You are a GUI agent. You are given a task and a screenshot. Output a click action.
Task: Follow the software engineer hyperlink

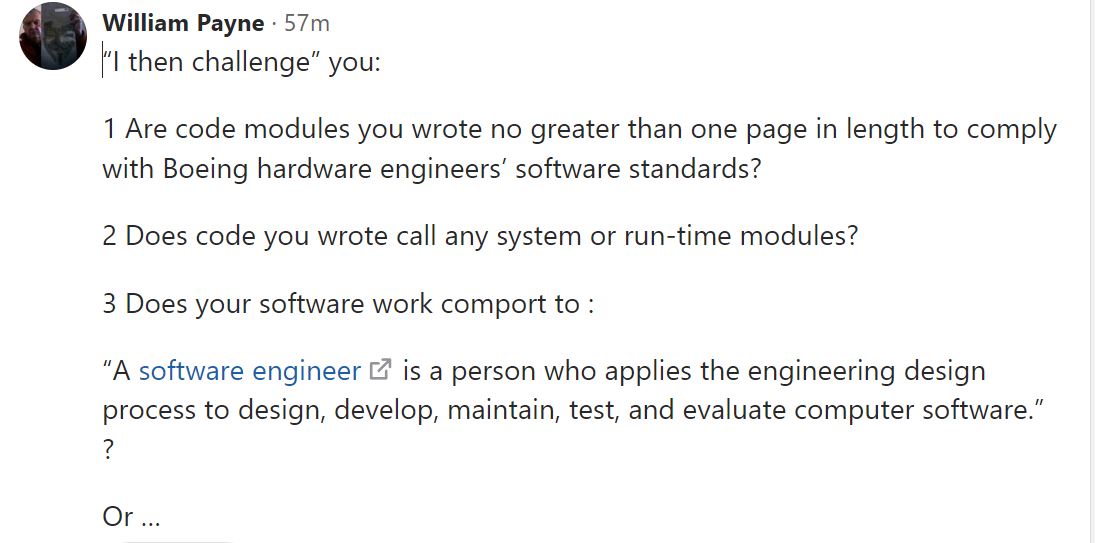tap(250, 371)
